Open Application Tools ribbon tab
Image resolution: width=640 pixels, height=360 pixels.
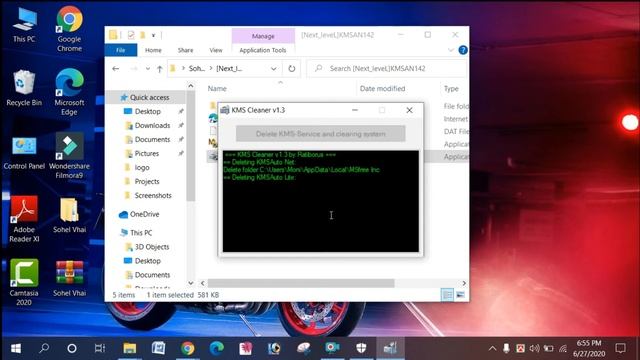pyautogui.click(x=263, y=50)
